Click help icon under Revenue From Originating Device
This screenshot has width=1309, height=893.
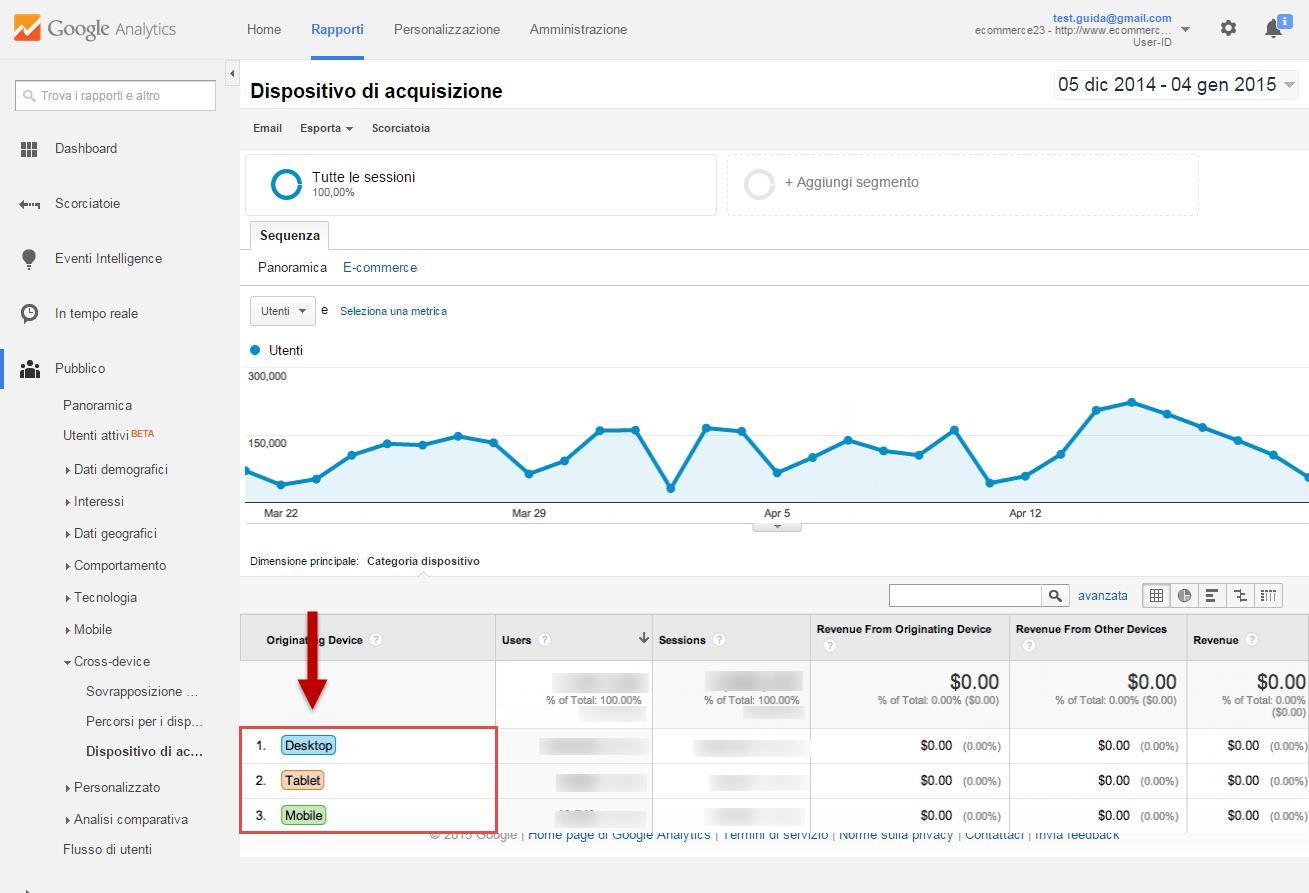tap(829, 647)
